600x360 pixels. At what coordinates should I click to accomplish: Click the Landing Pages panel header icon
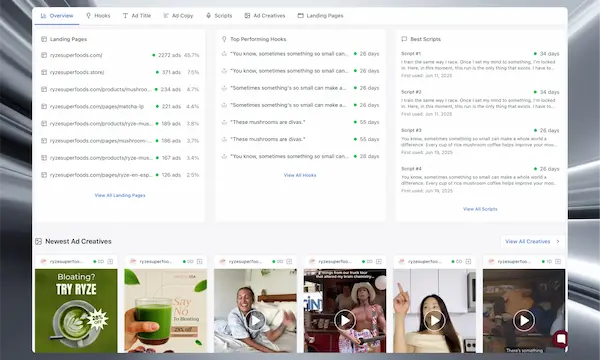[44, 39]
